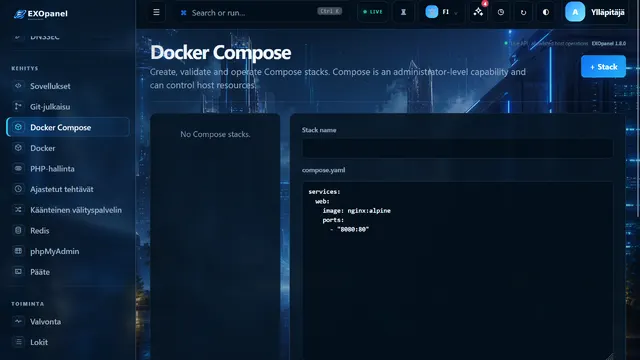Click the Stack name input field

point(457,148)
